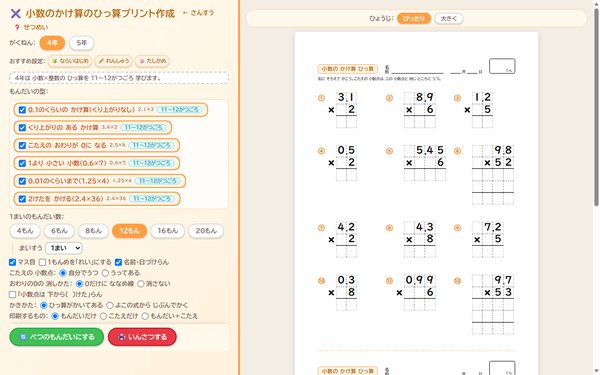Select もんだいだけ print option
Screen dimensions: 600x375
click(x=55, y=316)
